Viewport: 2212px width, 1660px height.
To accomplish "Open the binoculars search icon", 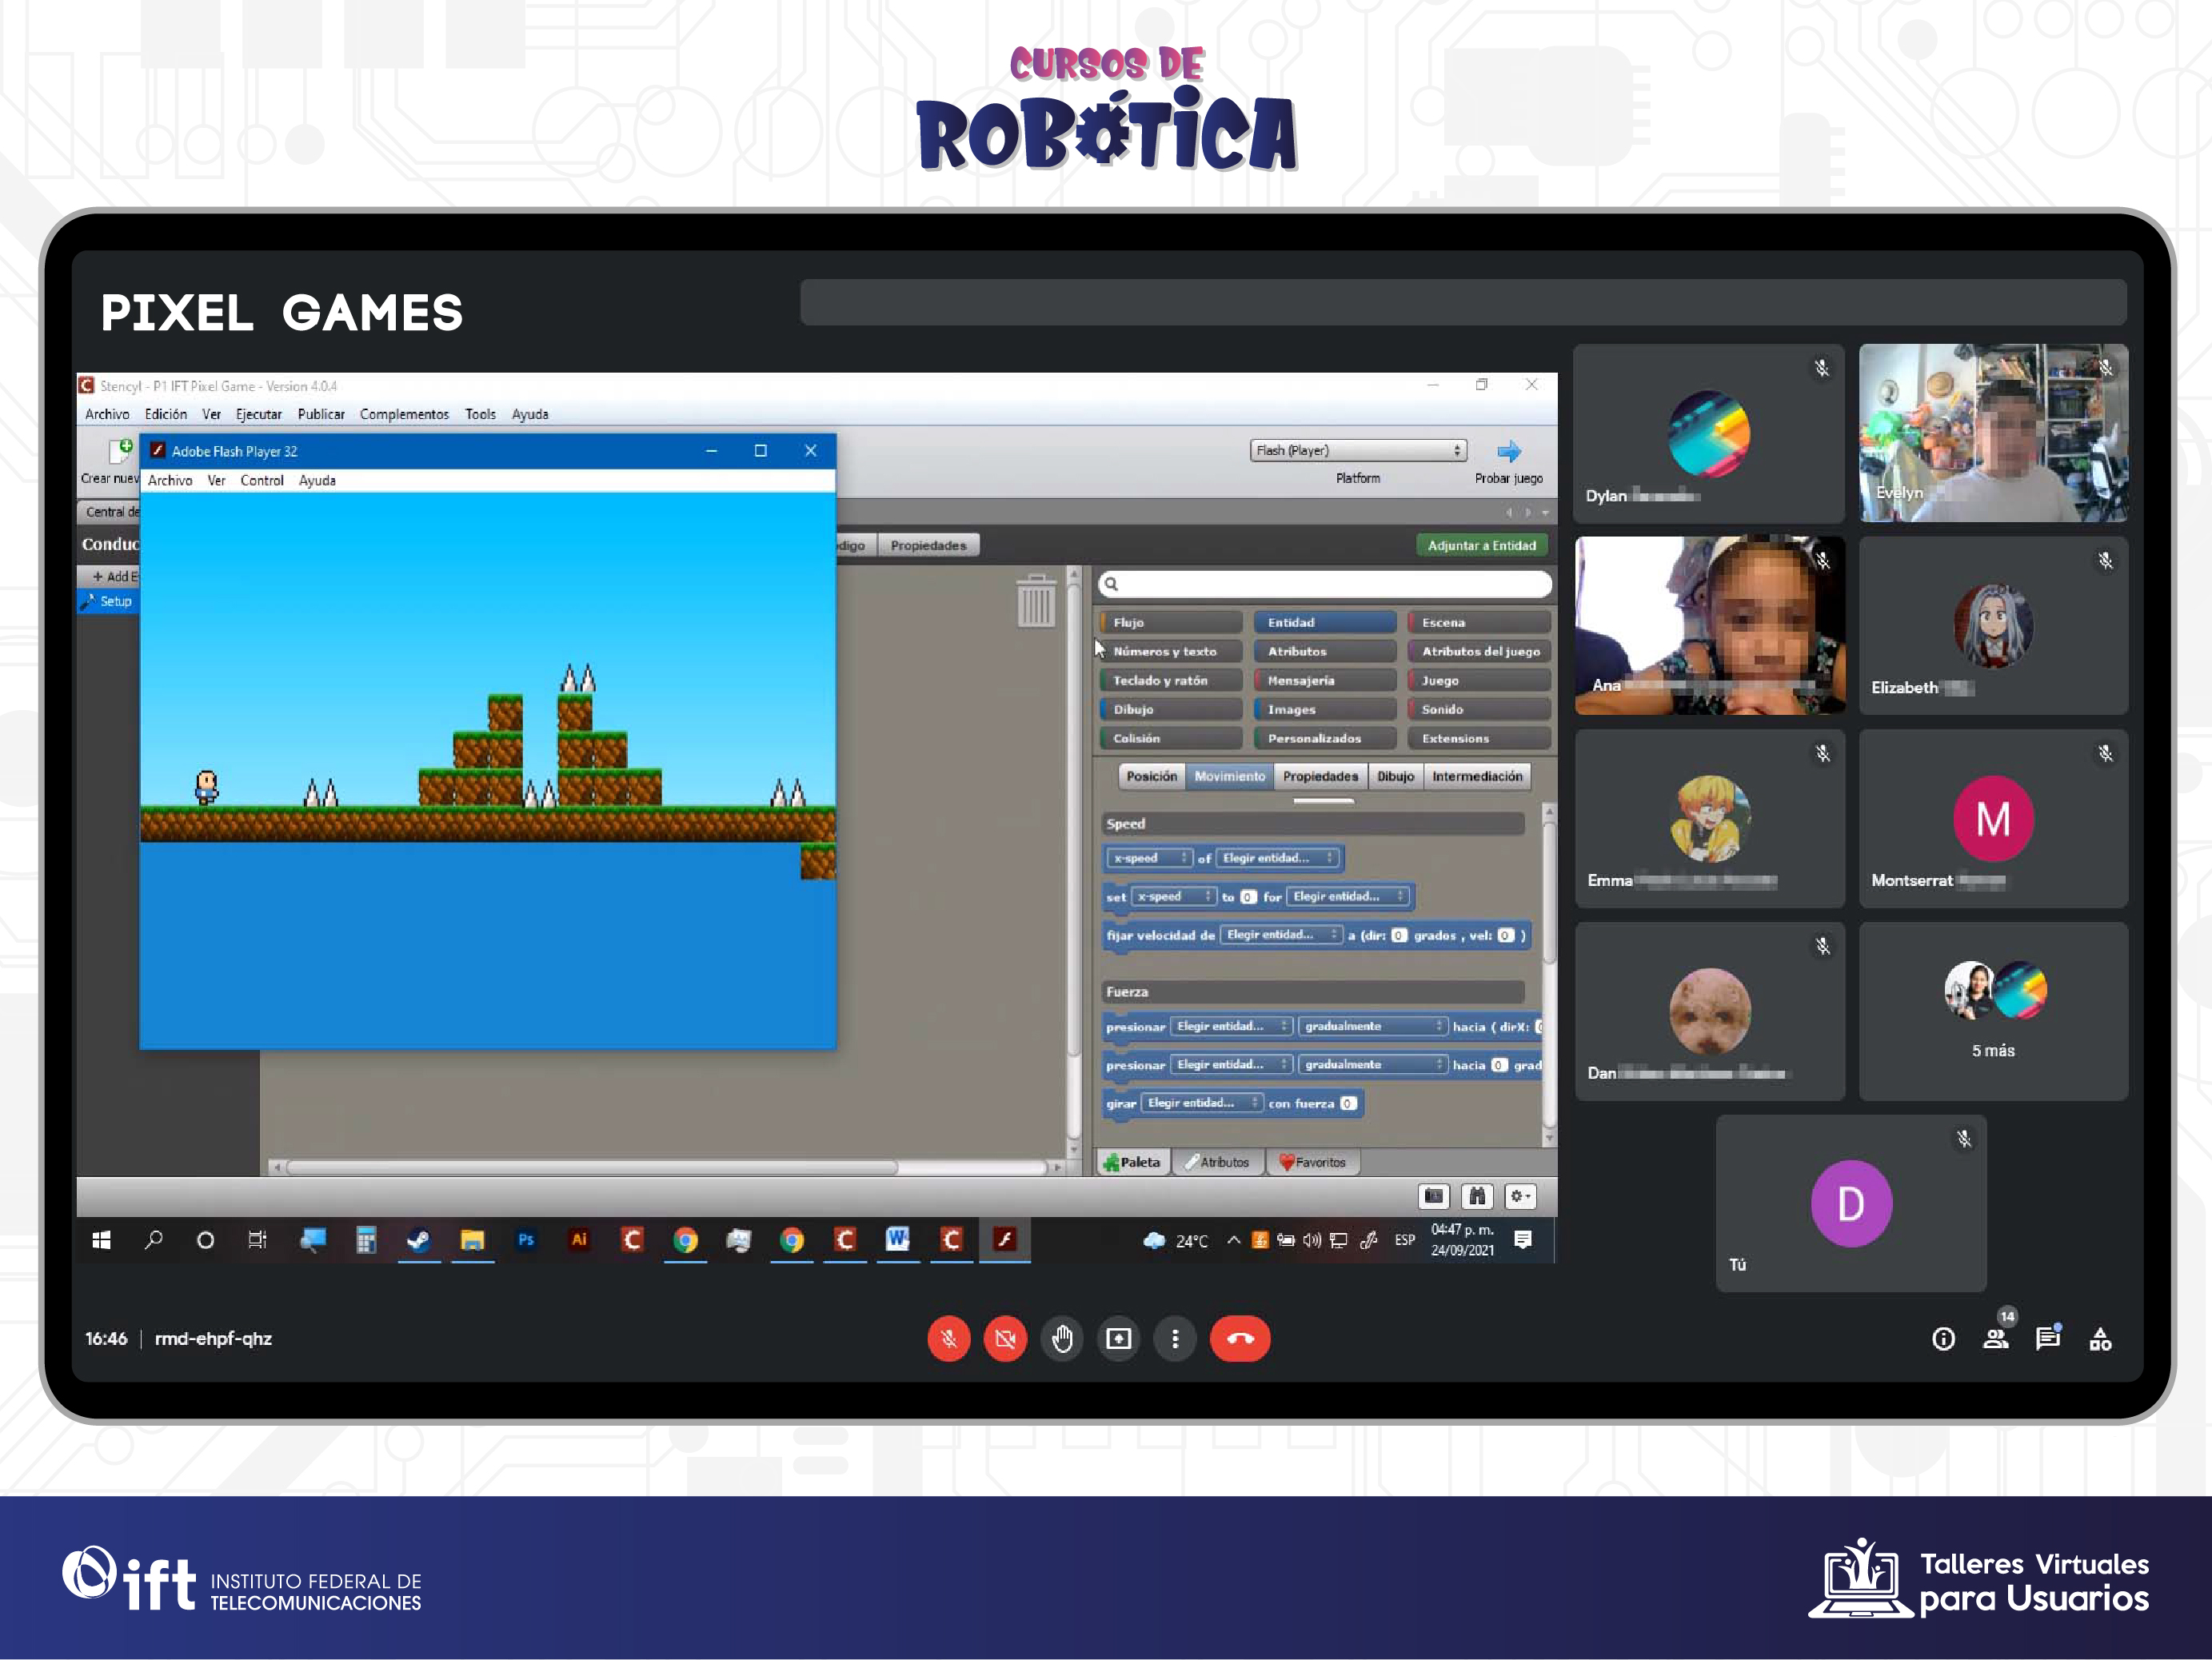I will tap(1477, 1196).
